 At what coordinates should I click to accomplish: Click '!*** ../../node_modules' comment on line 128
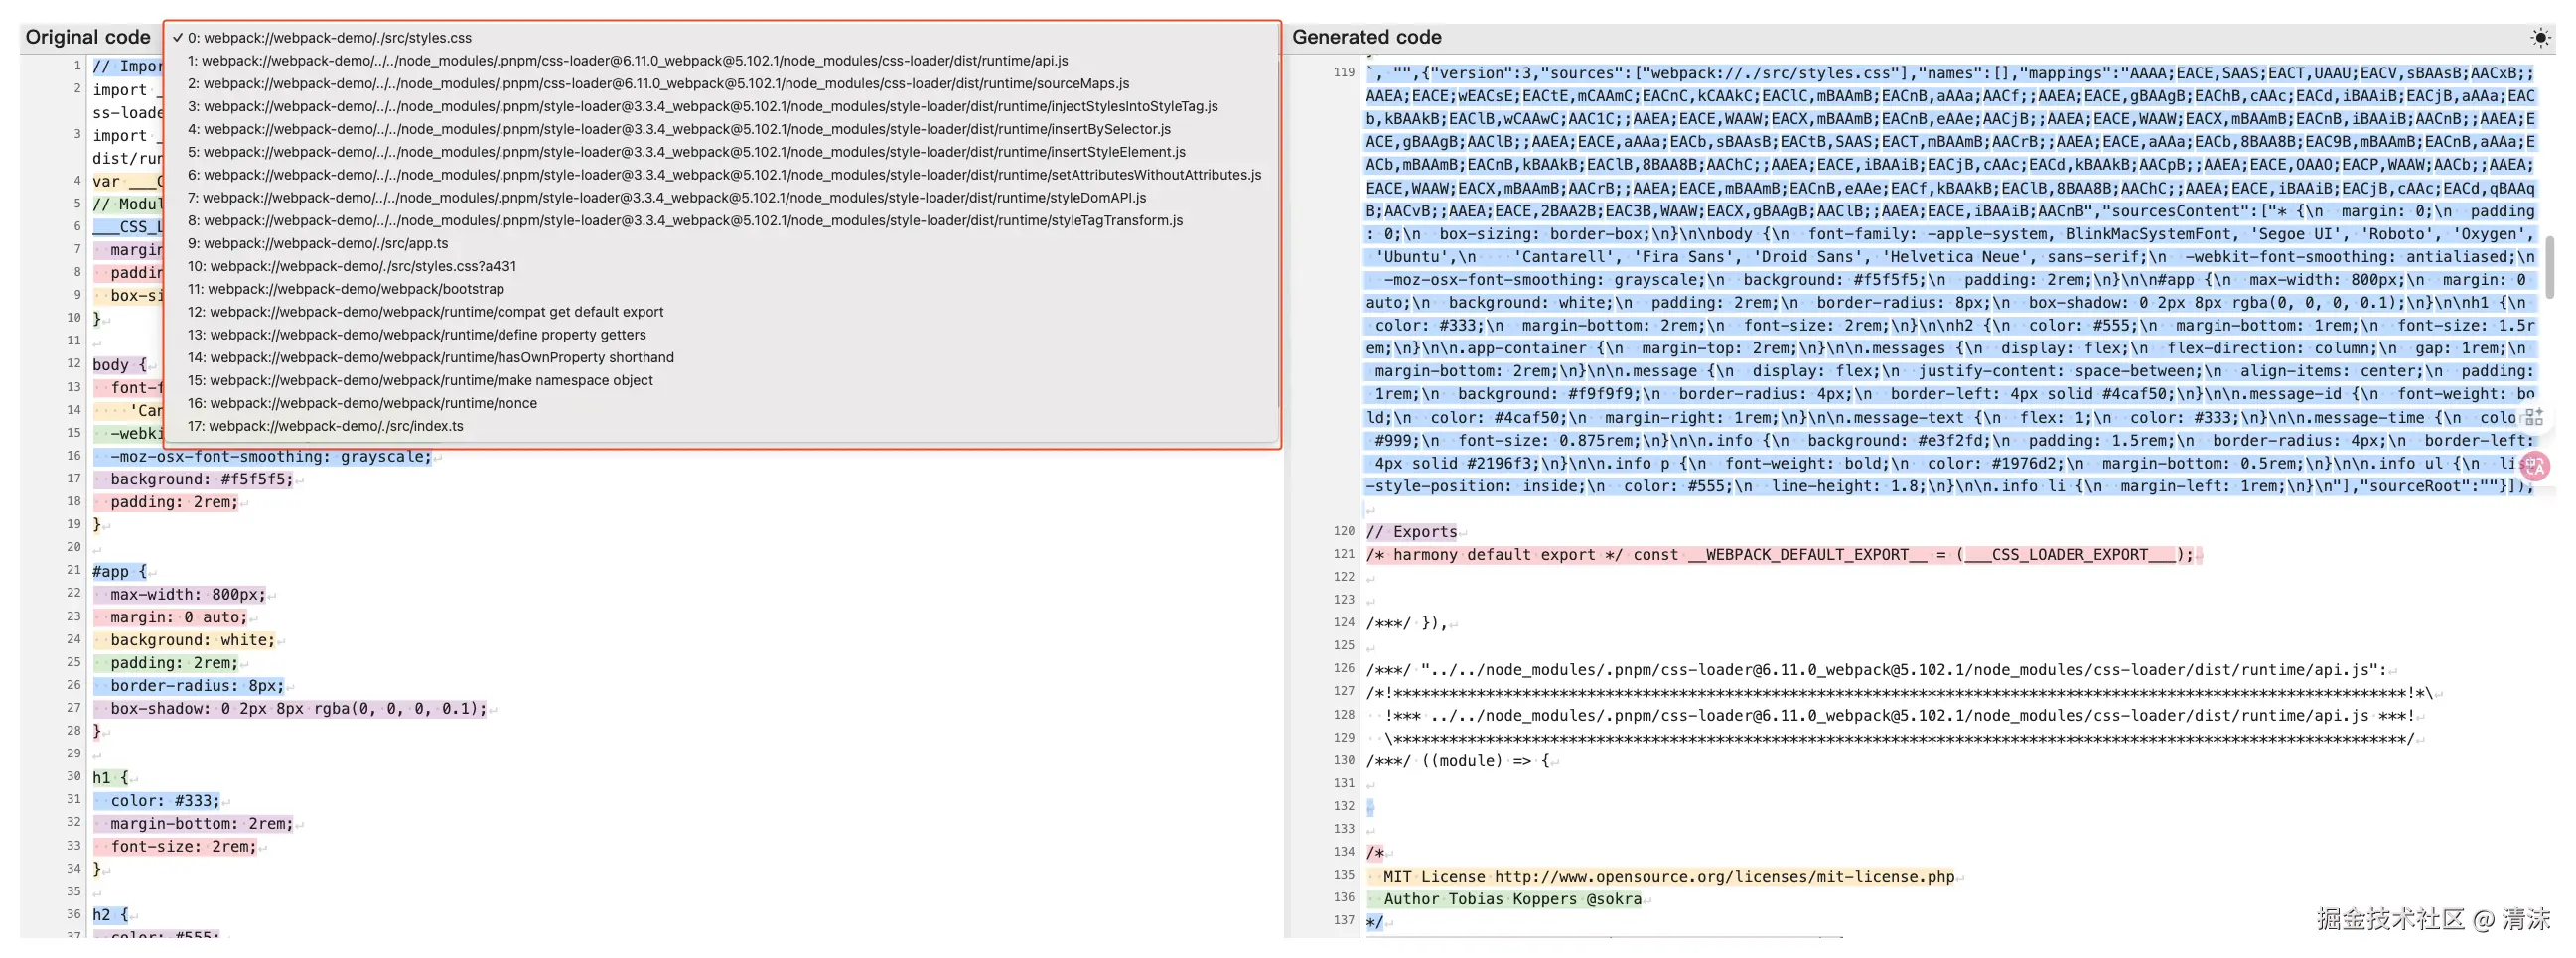1900,716
